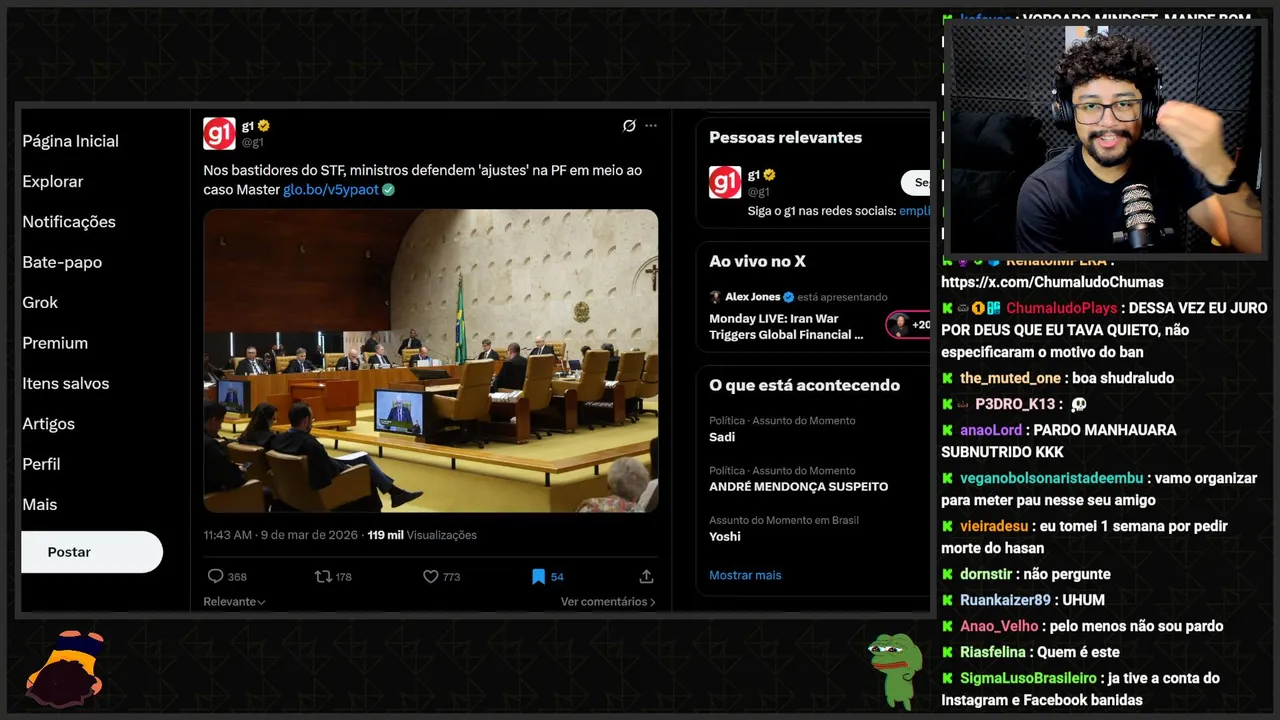Click the webcam feed of the streamer

coord(1104,139)
